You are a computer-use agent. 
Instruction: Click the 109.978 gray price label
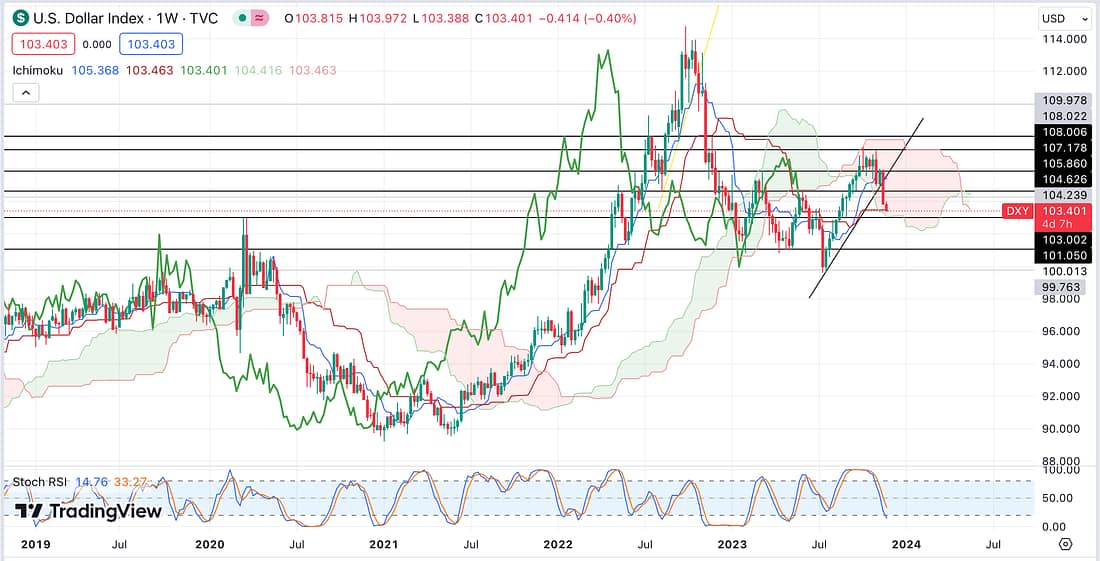1064,100
